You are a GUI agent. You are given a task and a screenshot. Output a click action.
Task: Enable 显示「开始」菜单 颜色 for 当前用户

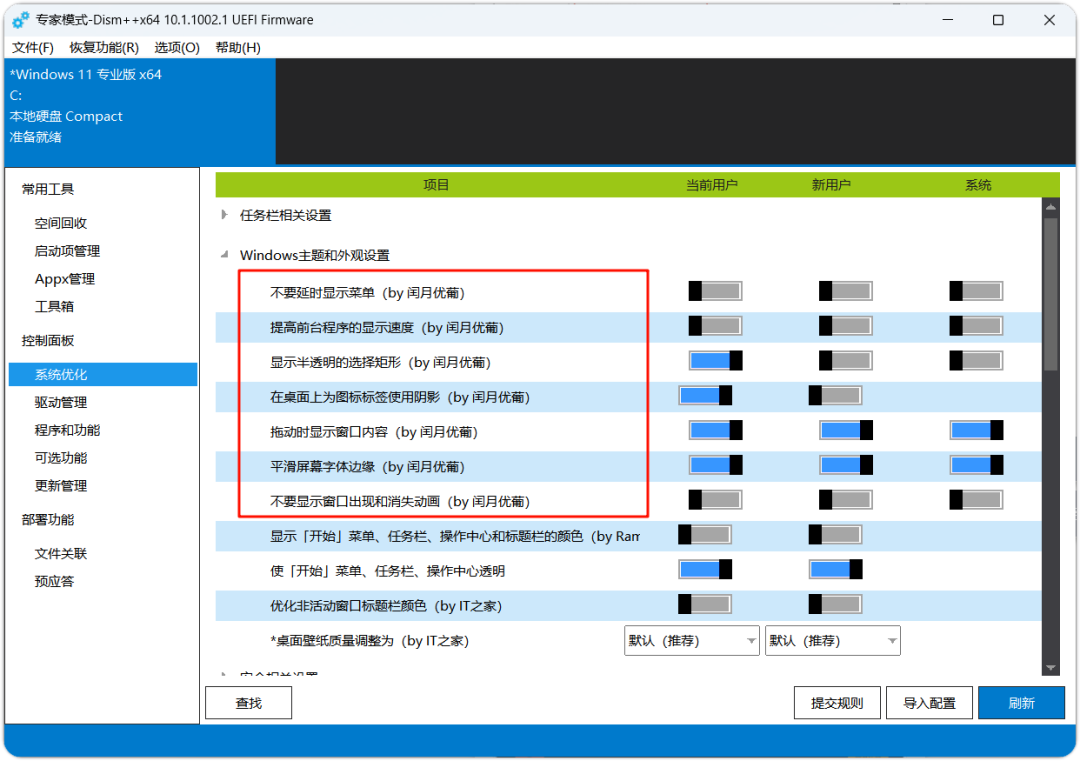pyautogui.click(x=705, y=534)
